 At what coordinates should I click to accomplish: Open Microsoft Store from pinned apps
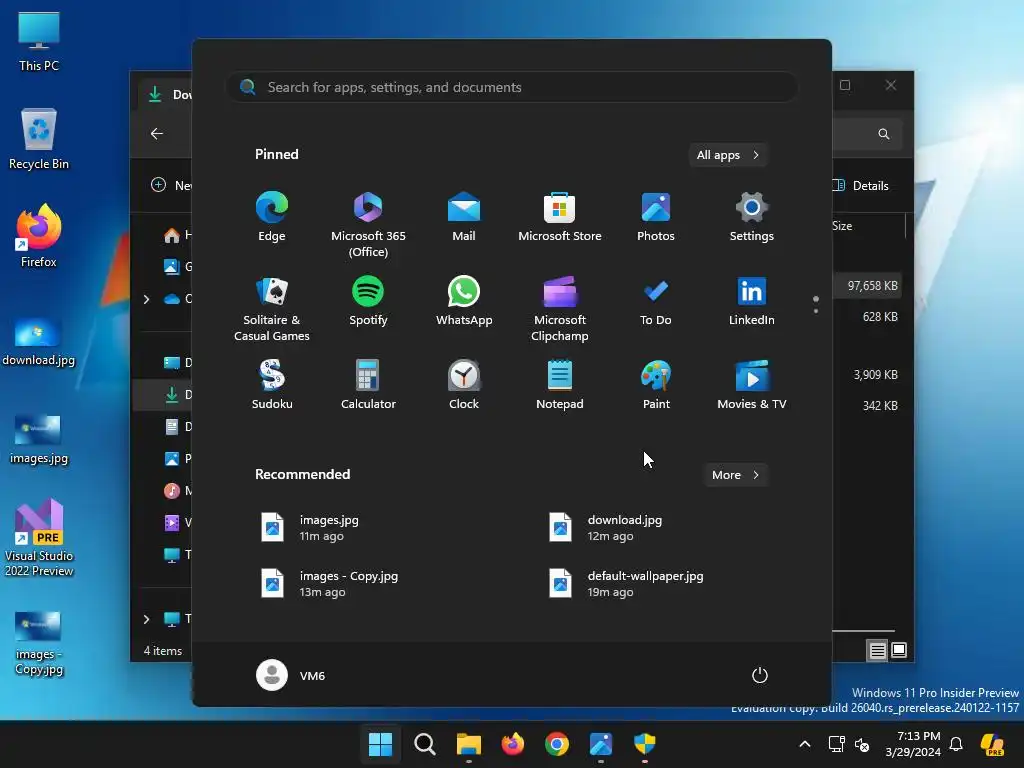(560, 217)
